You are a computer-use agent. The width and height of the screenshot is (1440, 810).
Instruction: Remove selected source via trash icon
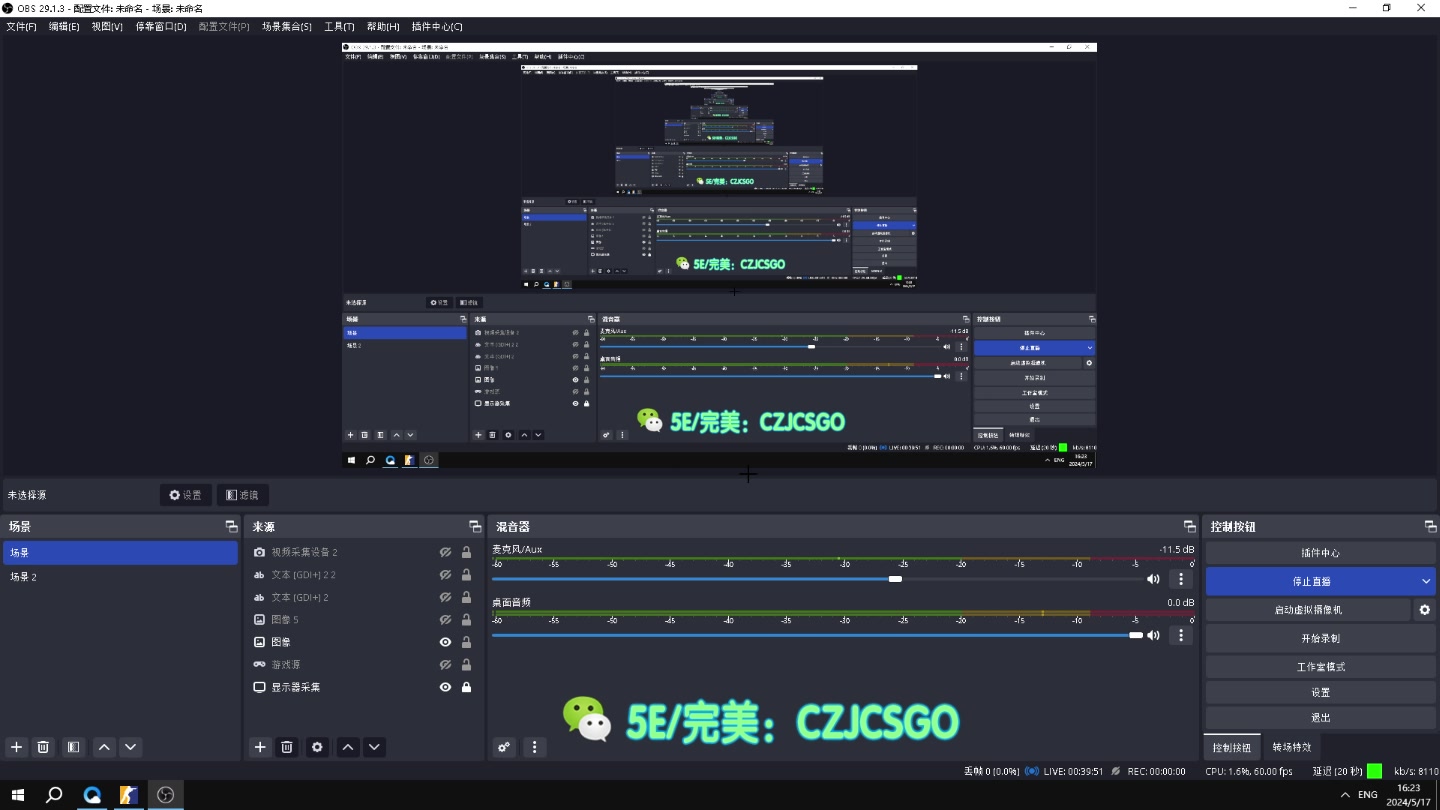click(x=287, y=747)
